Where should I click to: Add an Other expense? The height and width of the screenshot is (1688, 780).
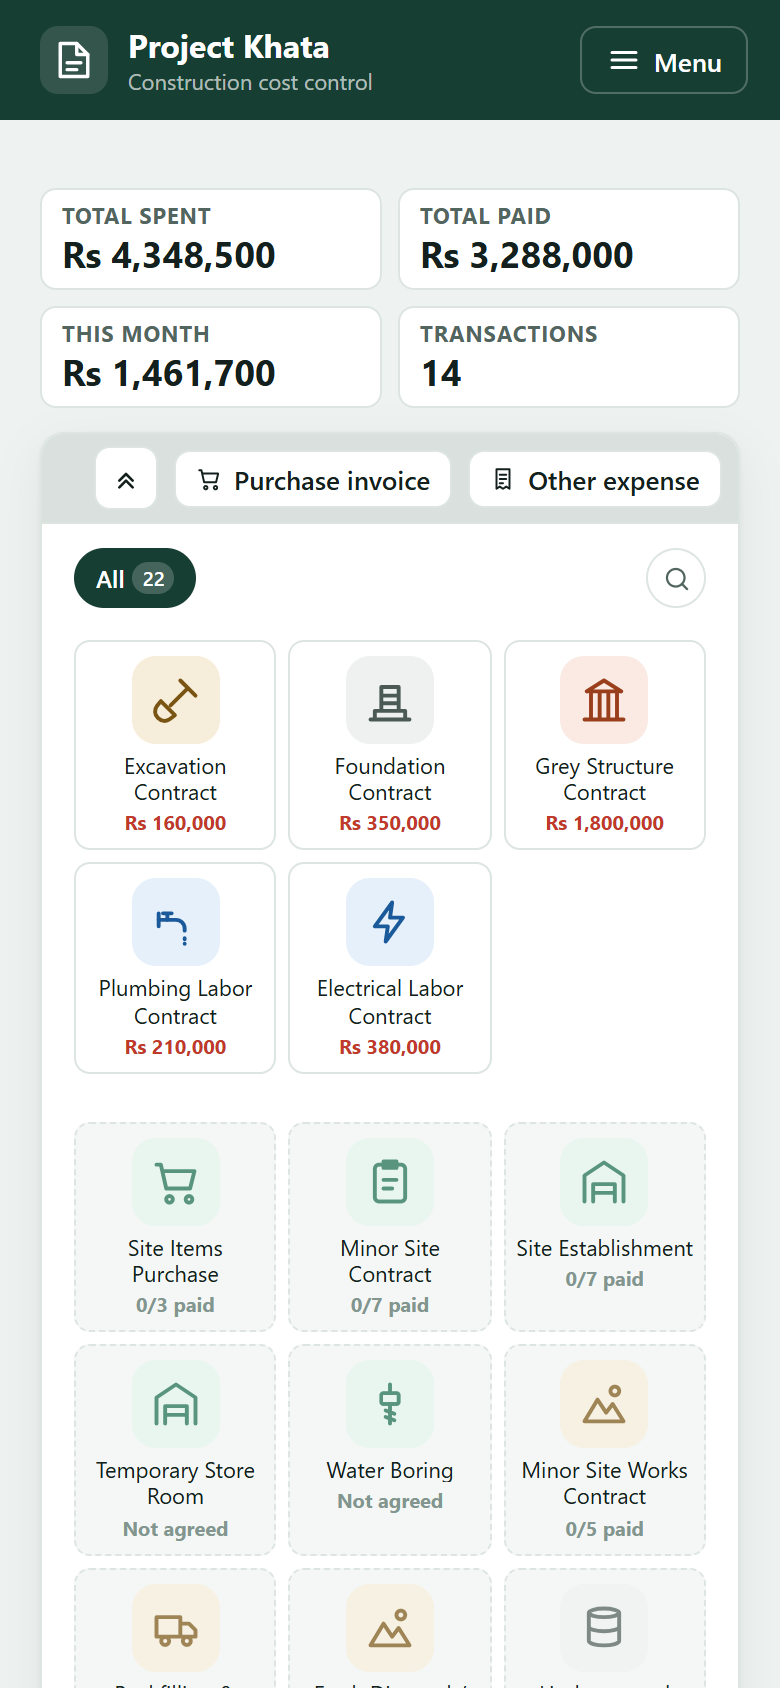[595, 479]
